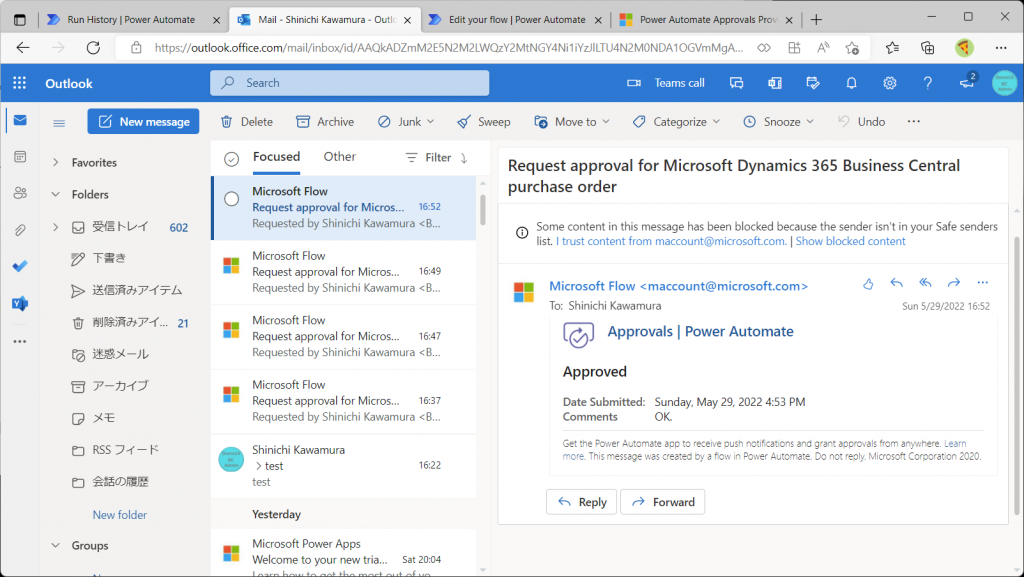Open the account profile picture menu
This screenshot has height=577, width=1024.
pos(1004,83)
